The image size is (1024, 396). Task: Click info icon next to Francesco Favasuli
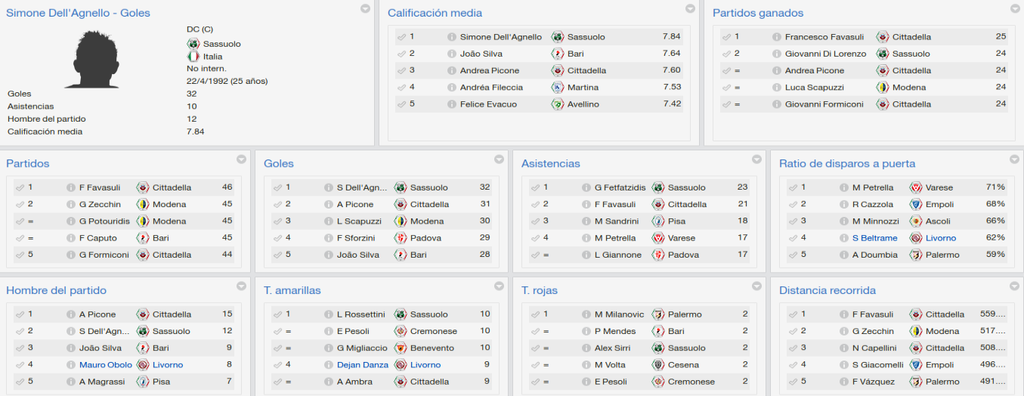coord(776,37)
